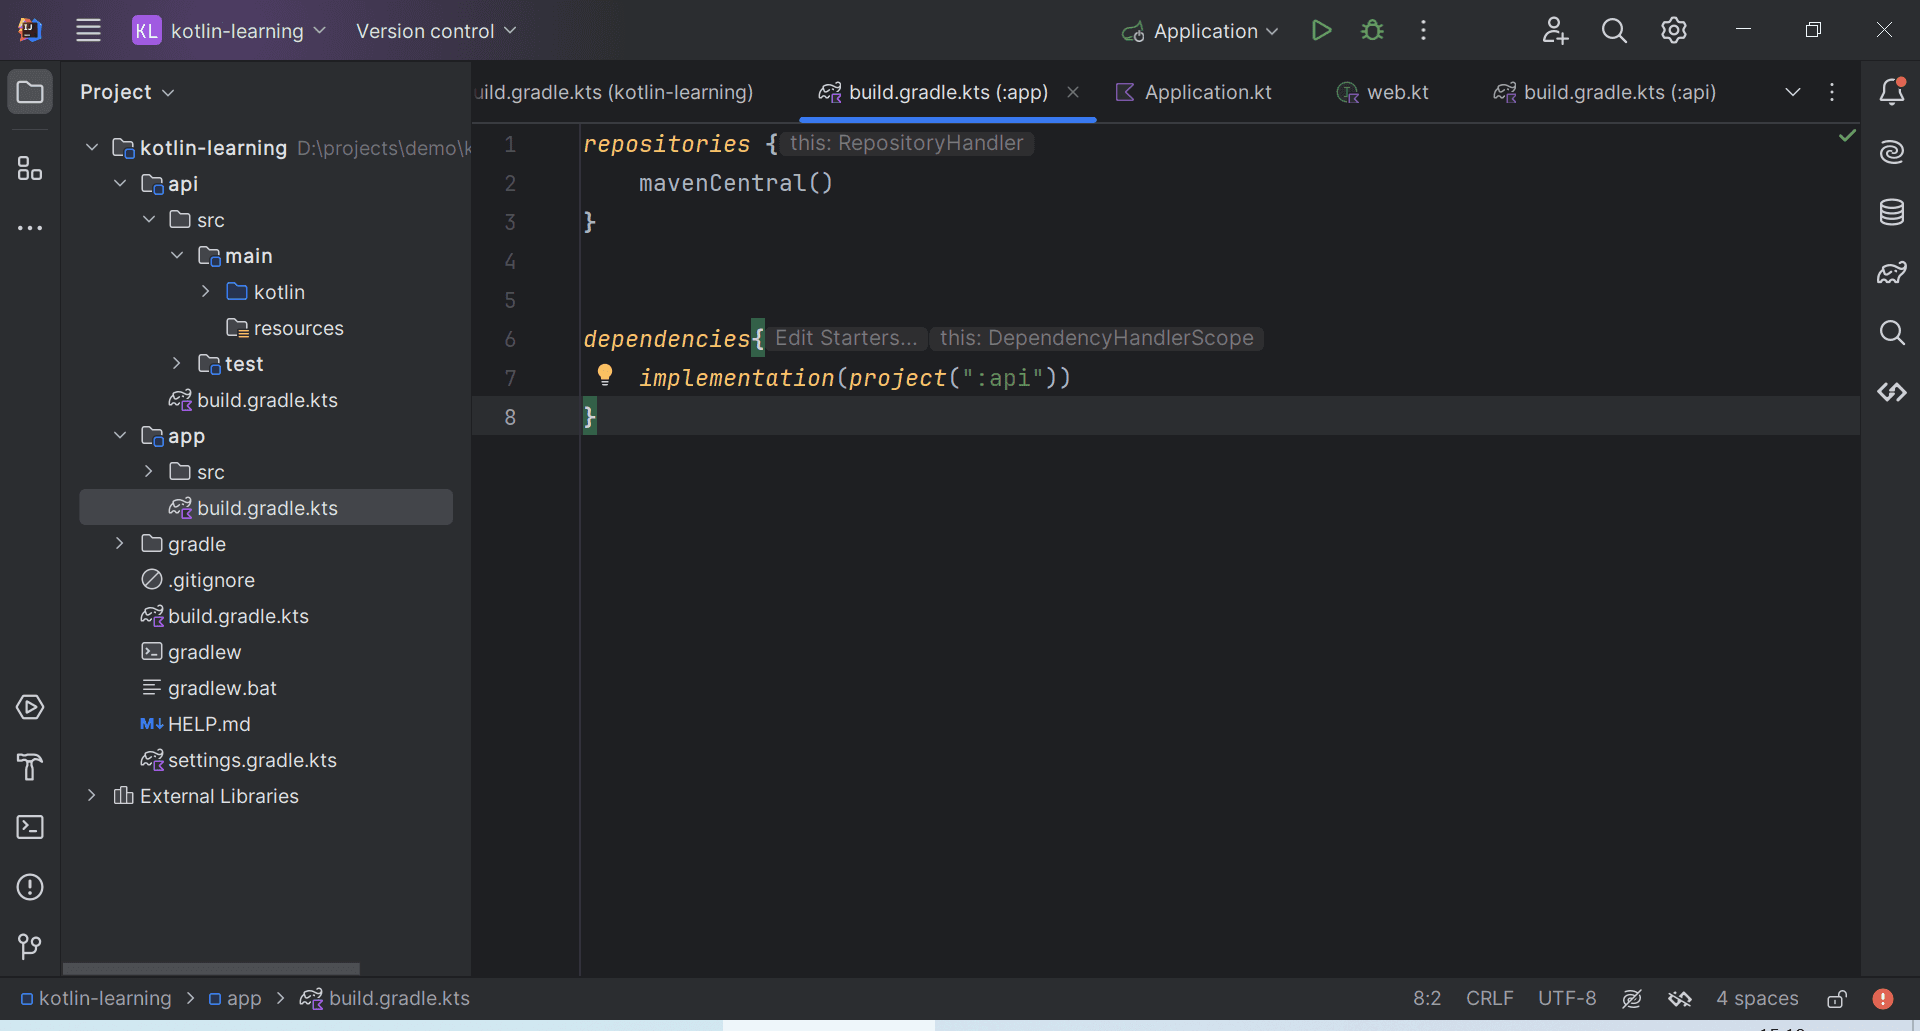Open the Database tool window

(x=1891, y=212)
